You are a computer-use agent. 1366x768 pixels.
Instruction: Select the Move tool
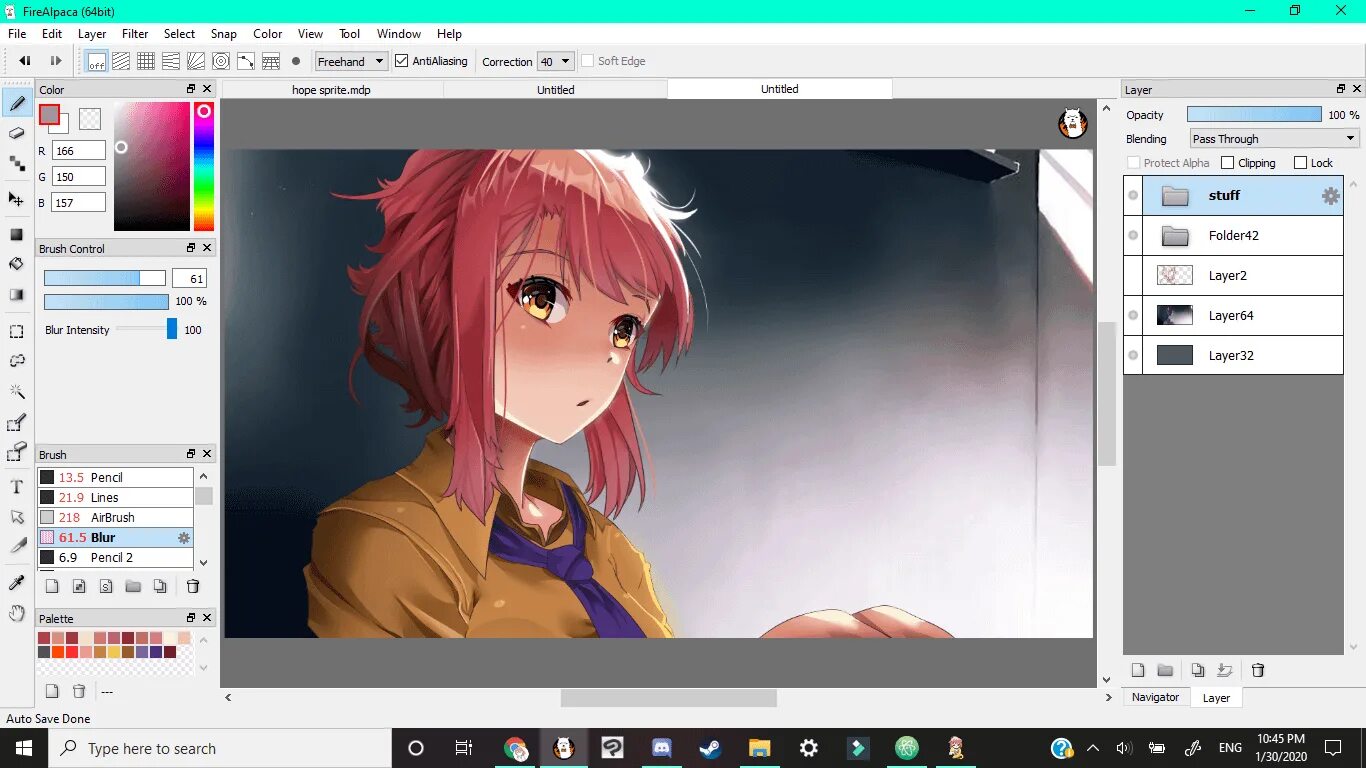coord(17,199)
